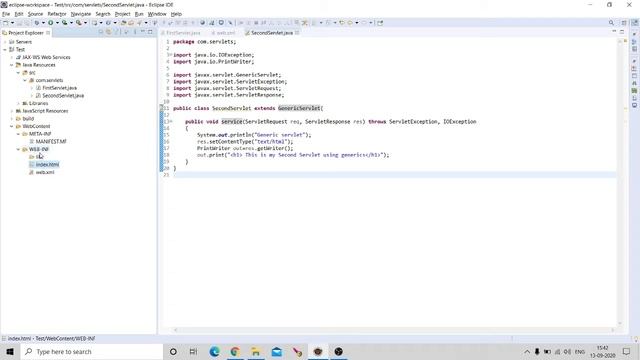Open dropdown arrow beside External Tools icon
640x360 pixels.
pyautogui.click(x=85, y=23)
